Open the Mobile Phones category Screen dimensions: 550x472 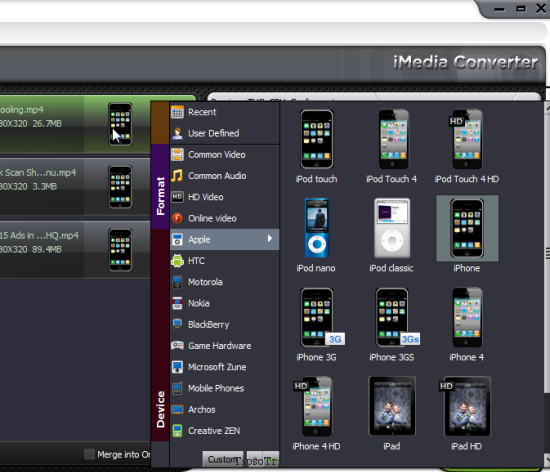pyautogui.click(x=224, y=388)
